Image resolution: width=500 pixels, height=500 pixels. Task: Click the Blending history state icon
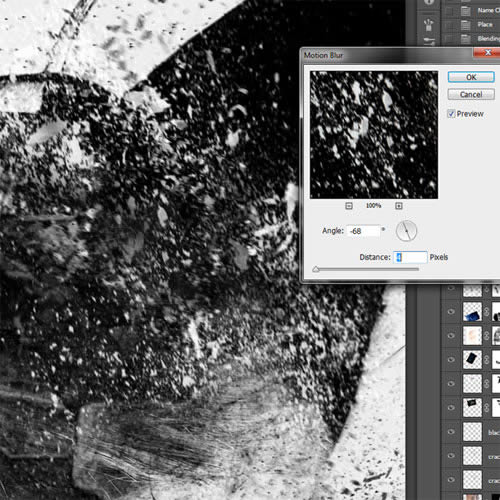tap(466, 39)
